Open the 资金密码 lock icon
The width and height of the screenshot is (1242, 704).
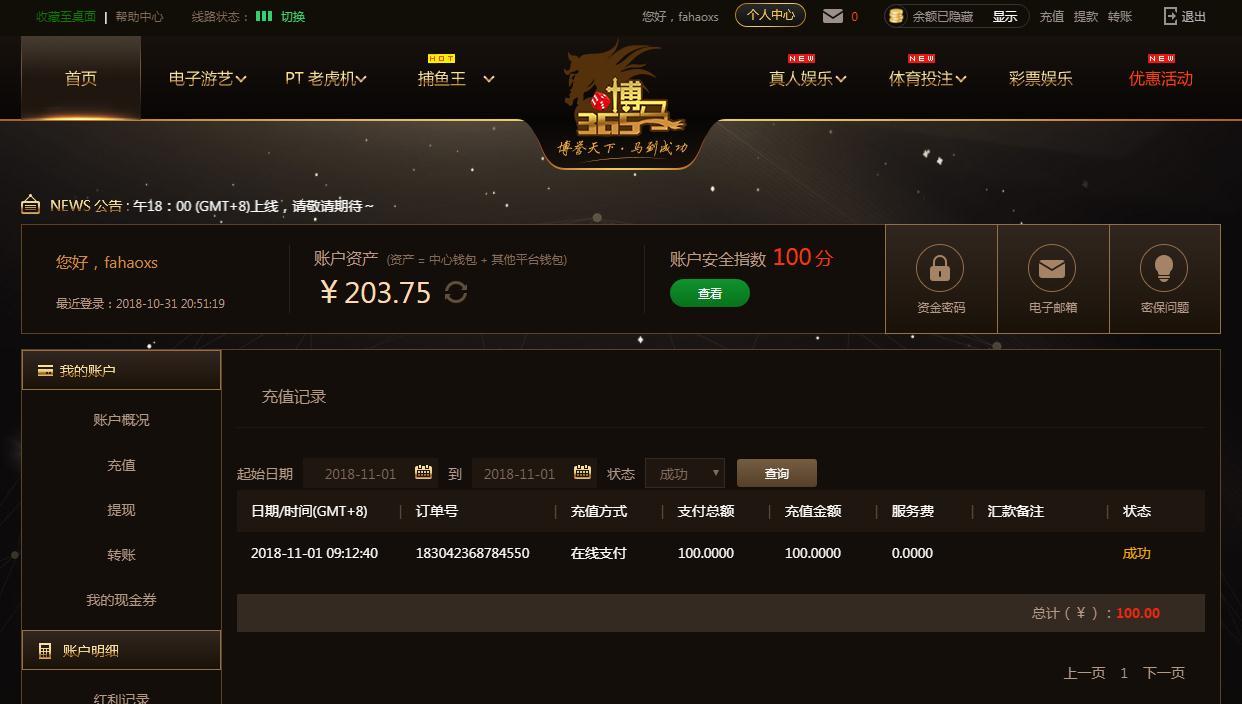tap(940, 268)
